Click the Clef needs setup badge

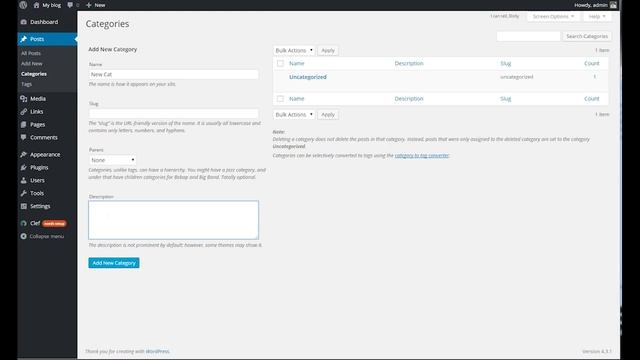tap(54, 223)
